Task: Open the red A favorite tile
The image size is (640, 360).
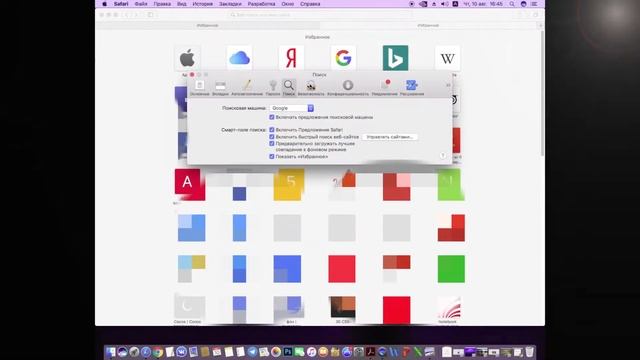Action: tap(190, 184)
